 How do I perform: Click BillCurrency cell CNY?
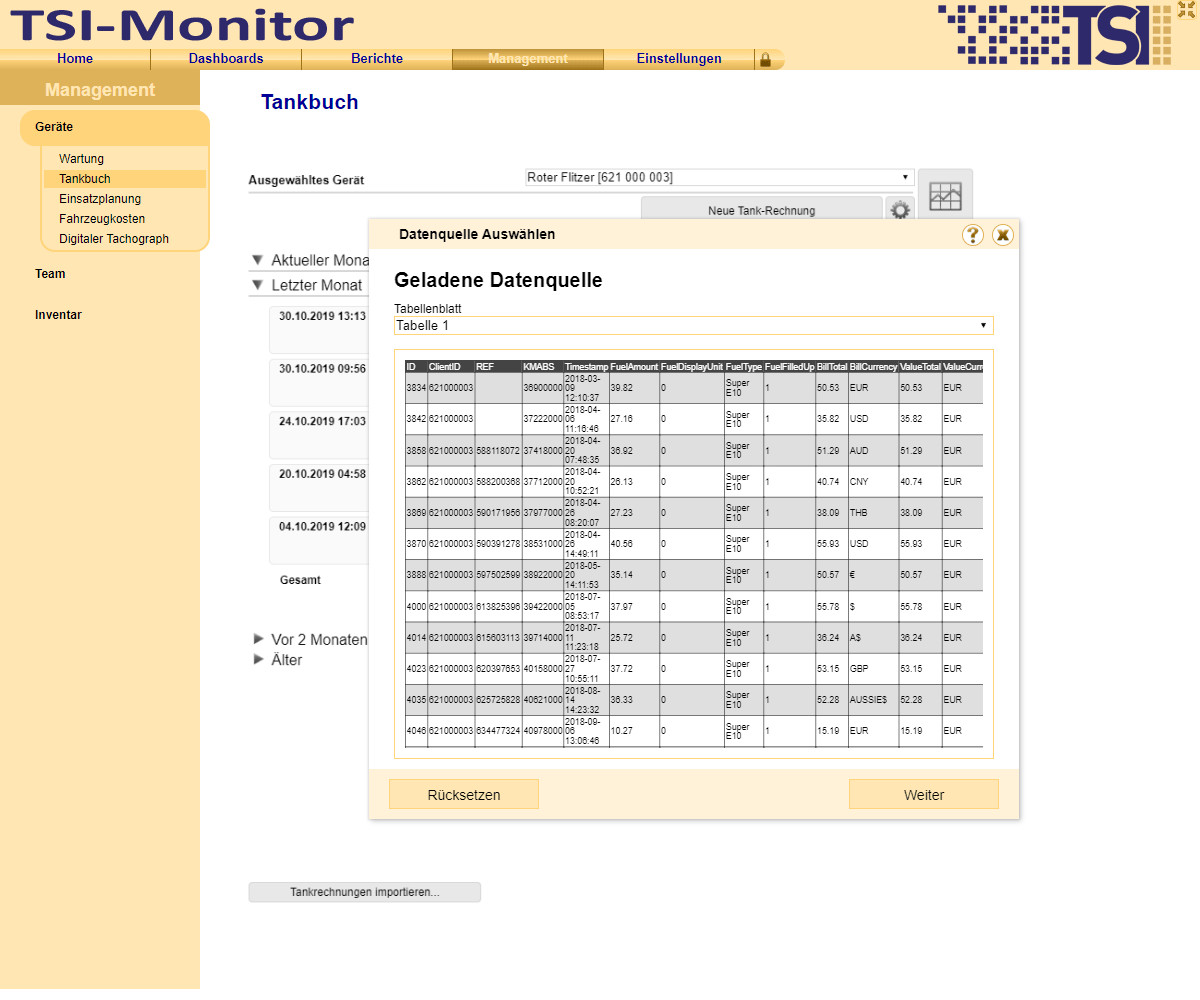[x=873, y=482]
